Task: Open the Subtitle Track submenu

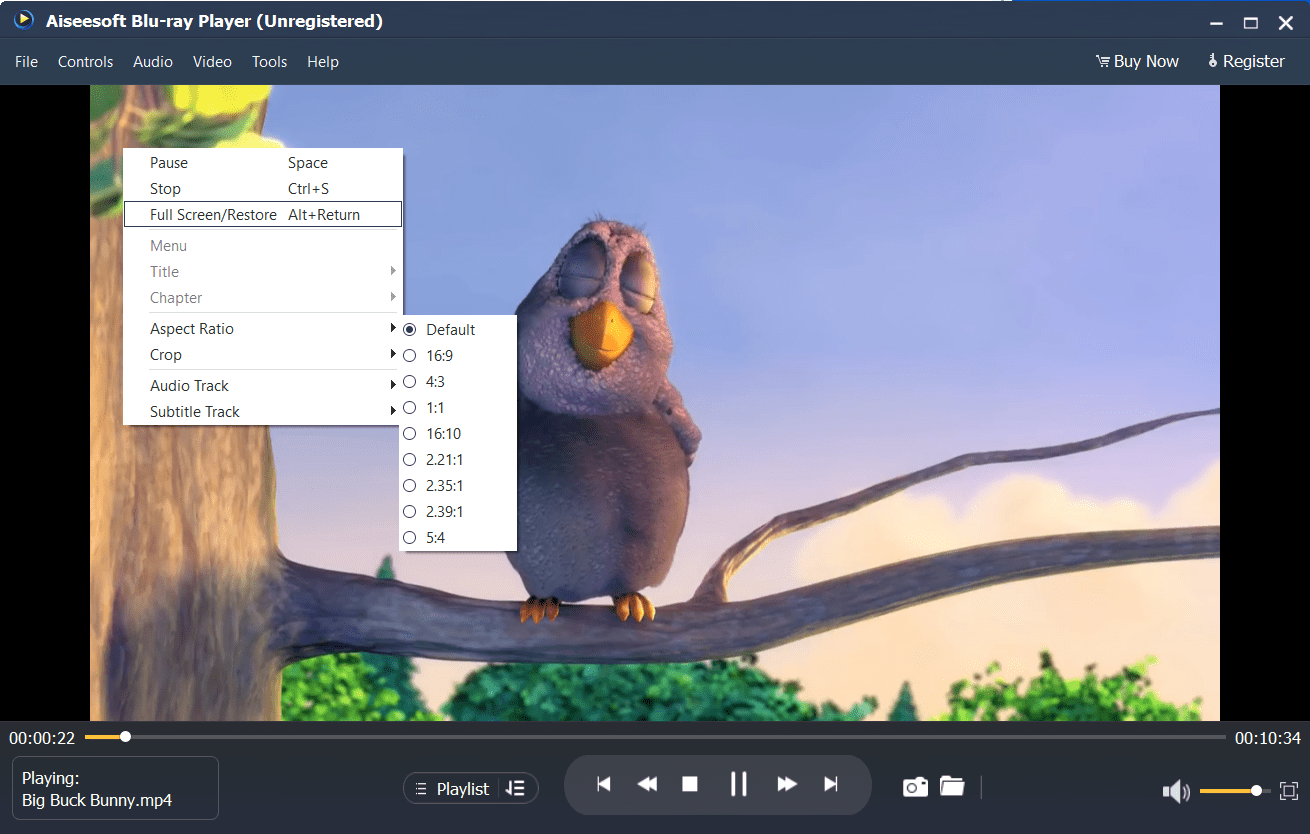Action: pyautogui.click(x=262, y=411)
